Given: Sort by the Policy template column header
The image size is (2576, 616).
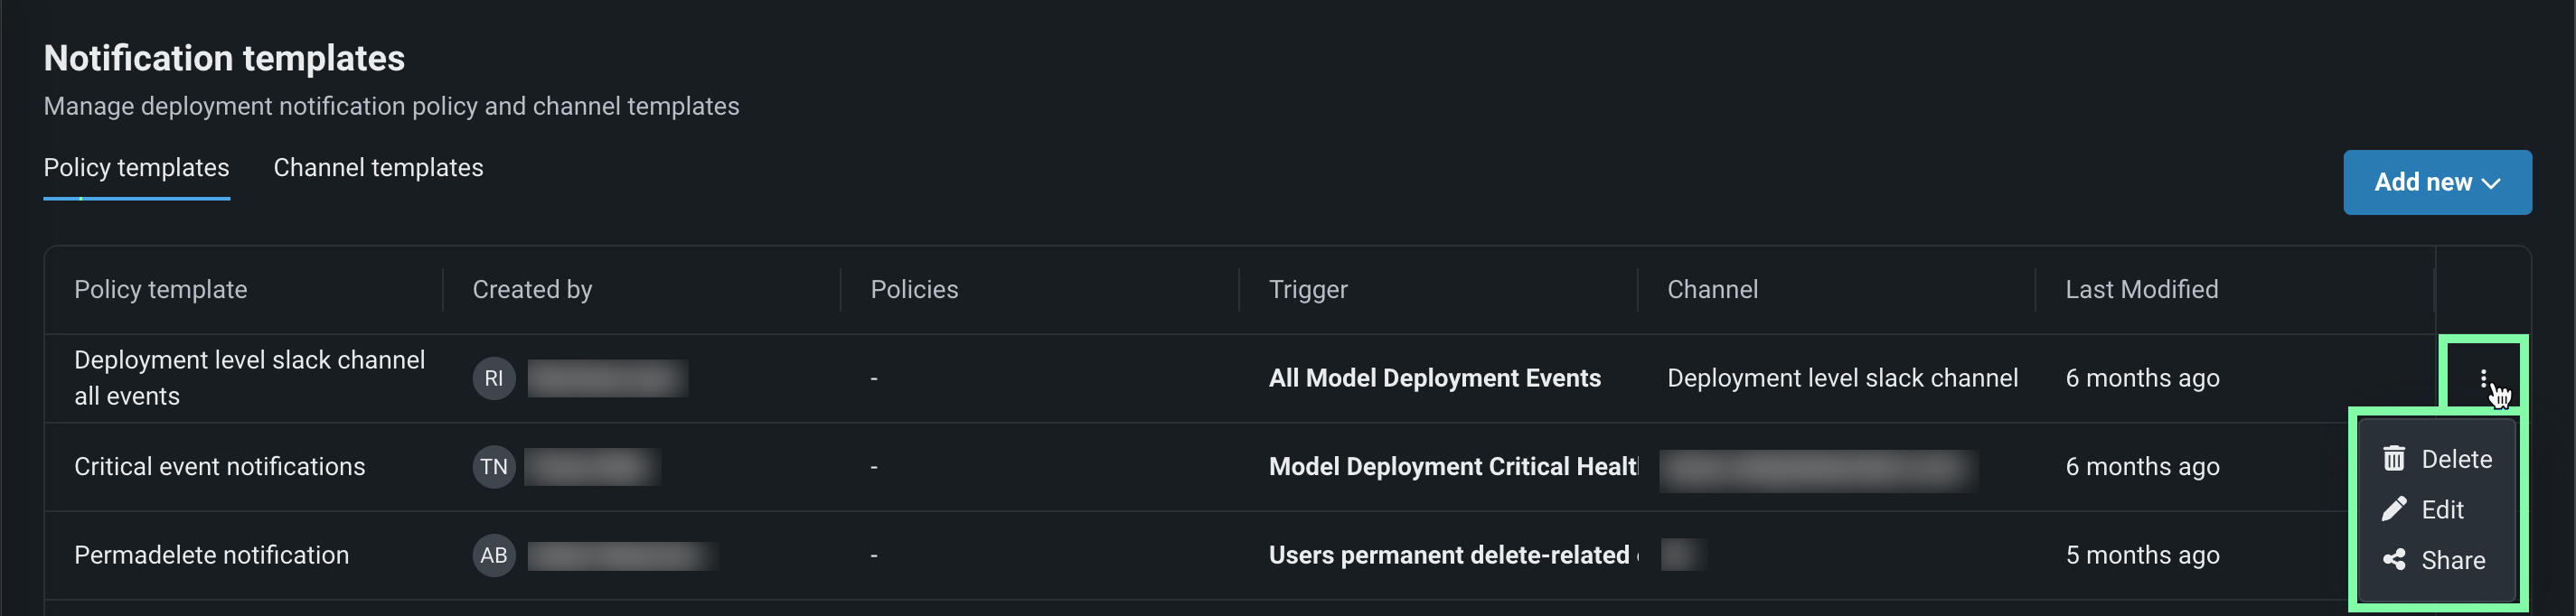Looking at the screenshot, I should (160, 290).
